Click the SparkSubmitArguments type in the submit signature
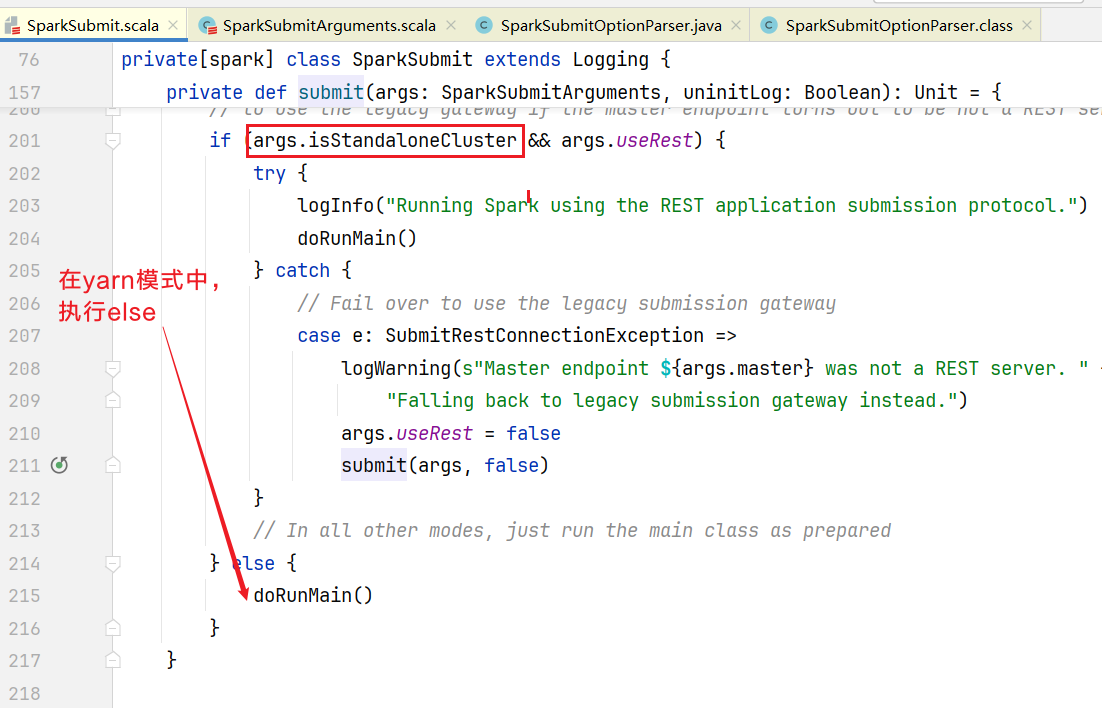Screen dimensions: 1102x708 pos(551,93)
